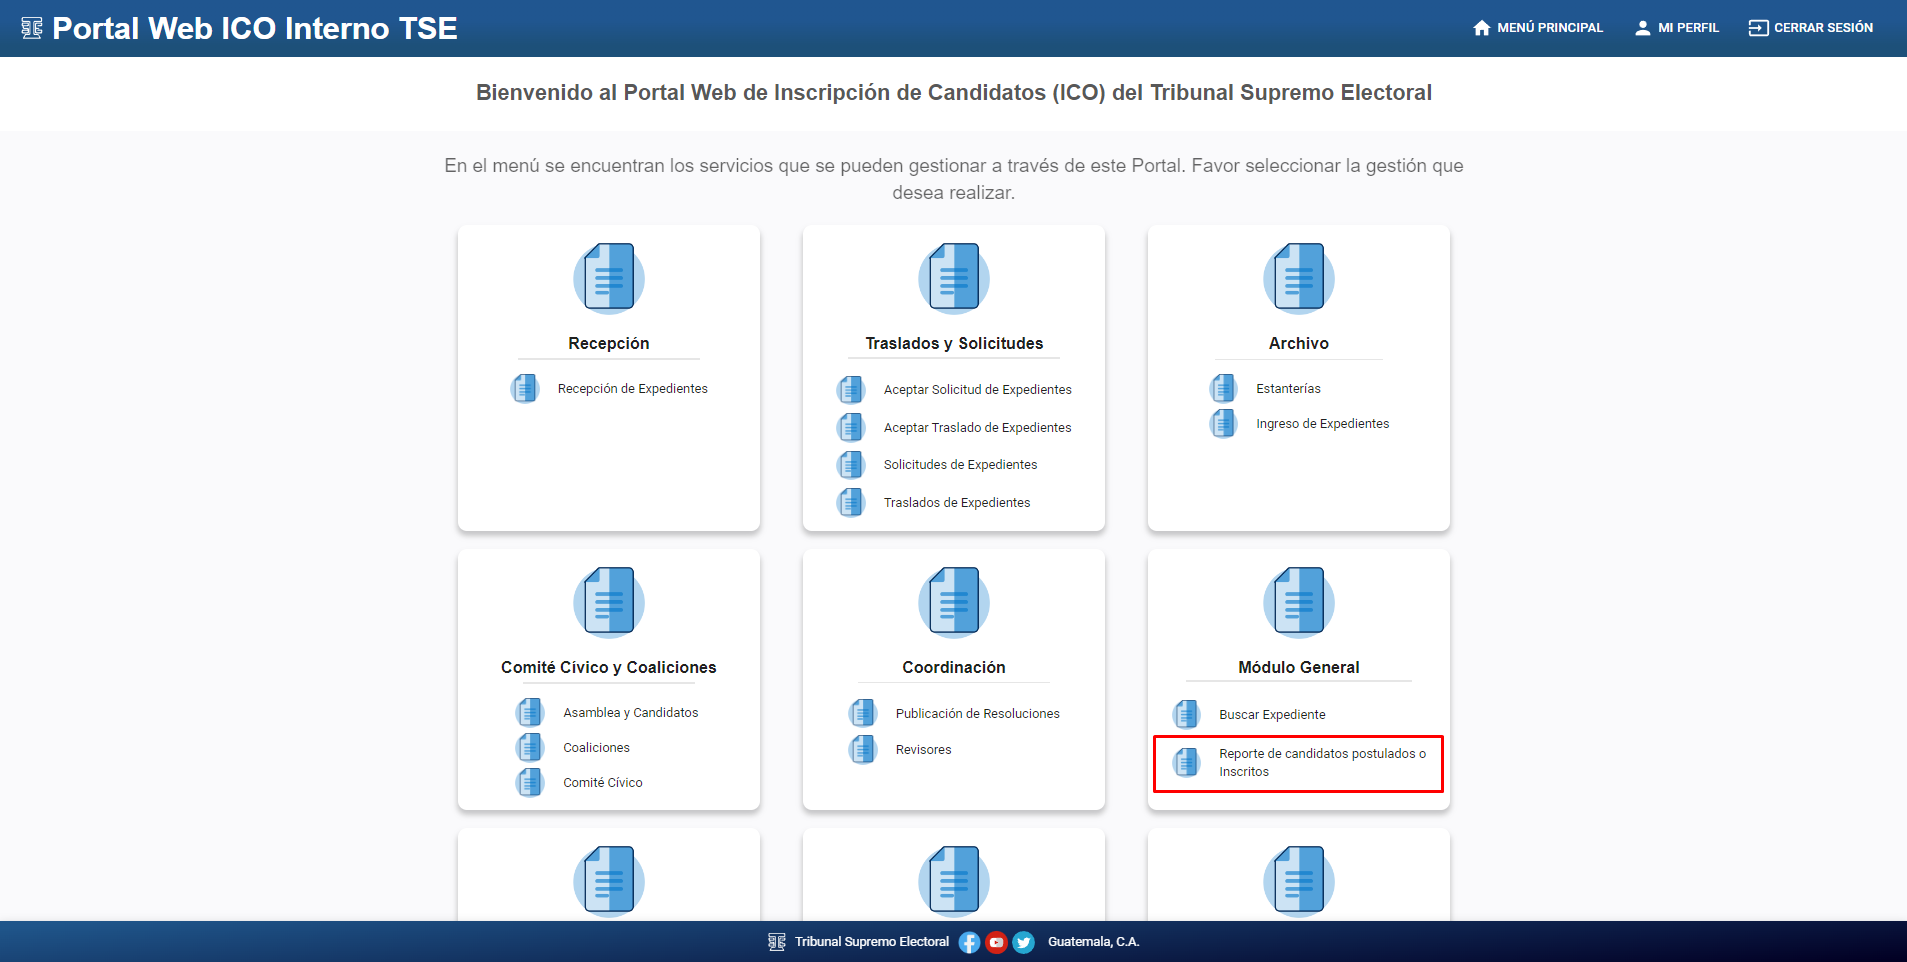The image size is (1907, 962).
Task: Open Recepción de Expedientes
Action: [633, 388]
